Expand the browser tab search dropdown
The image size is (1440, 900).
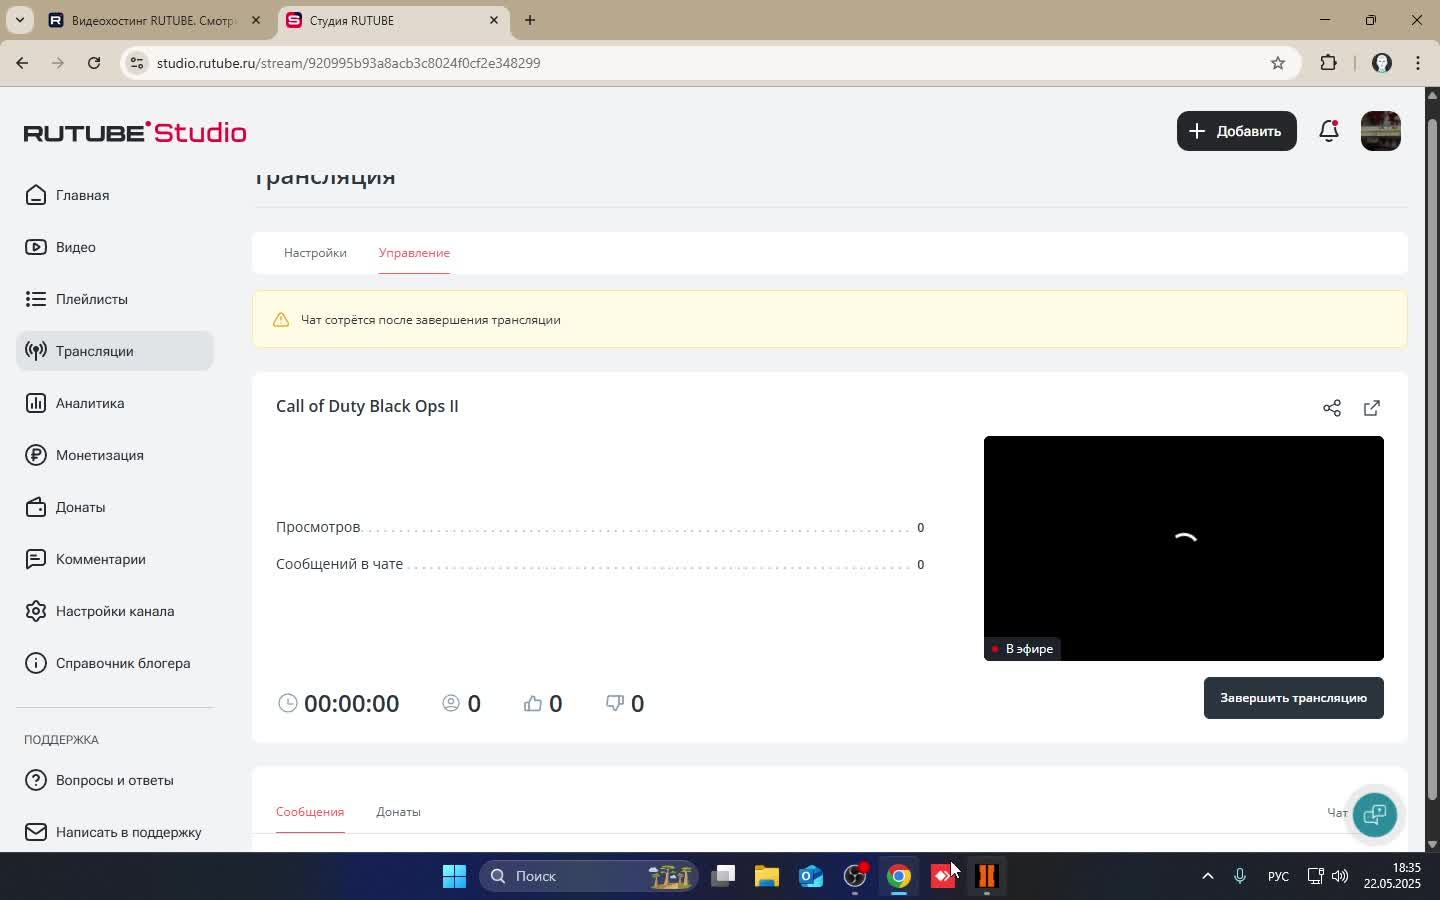19,20
